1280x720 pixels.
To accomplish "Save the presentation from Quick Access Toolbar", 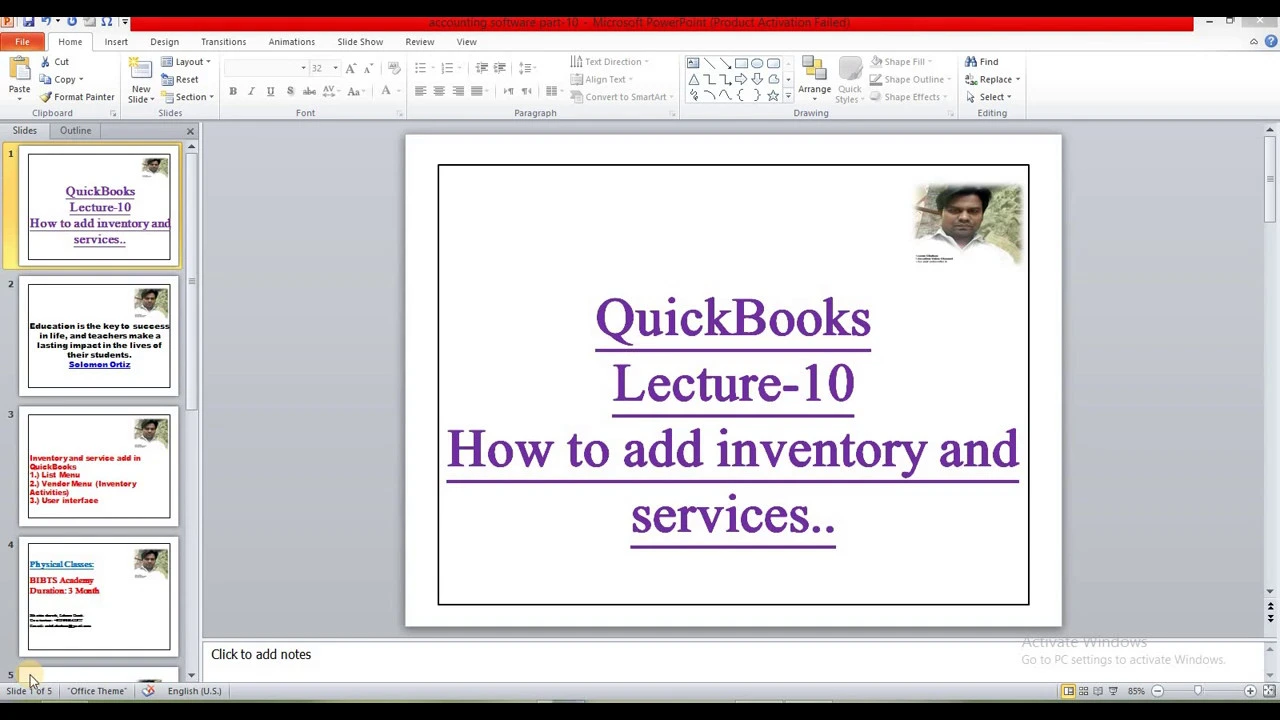I will click(x=28, y=21).
